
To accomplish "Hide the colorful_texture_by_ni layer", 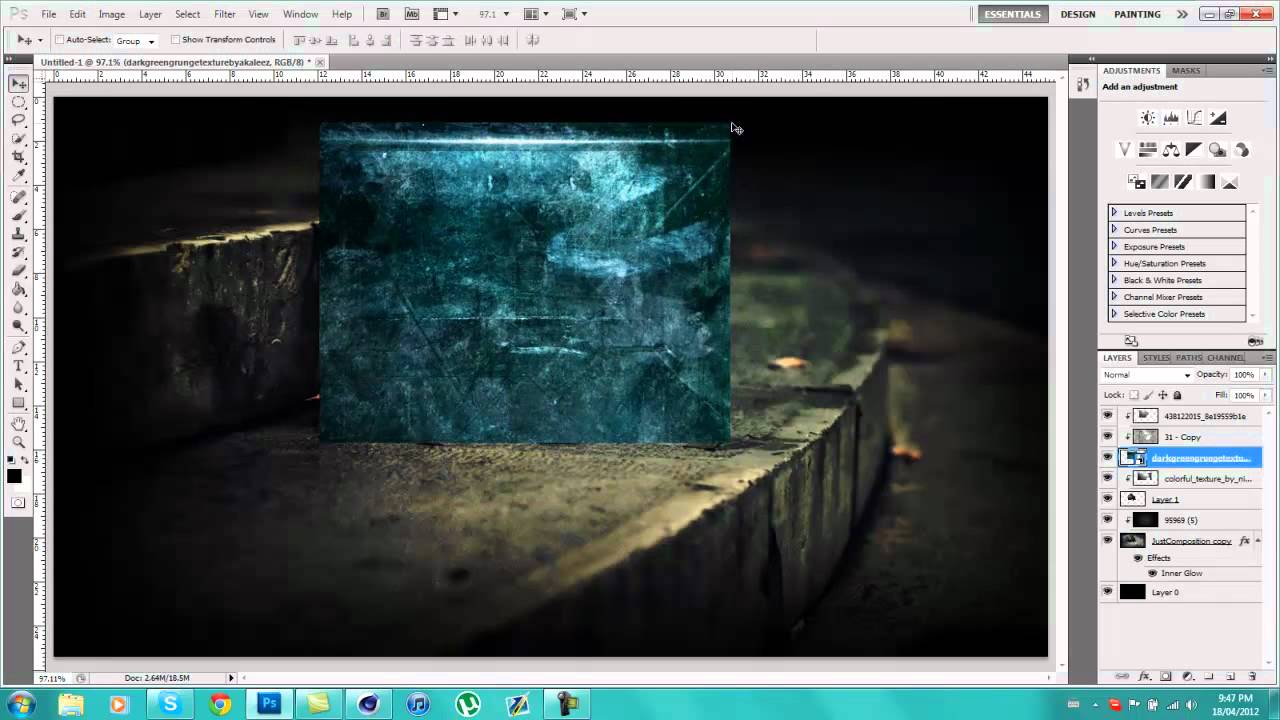I will click(1107, 478).
